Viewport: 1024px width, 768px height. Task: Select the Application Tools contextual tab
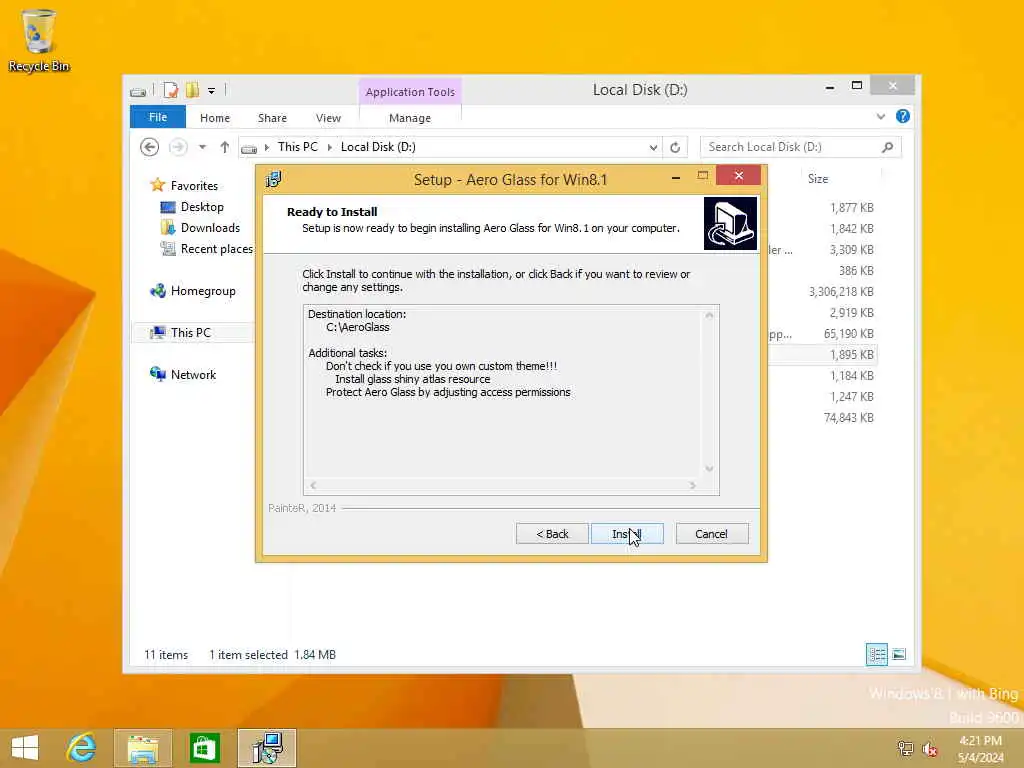click(410, 92)
